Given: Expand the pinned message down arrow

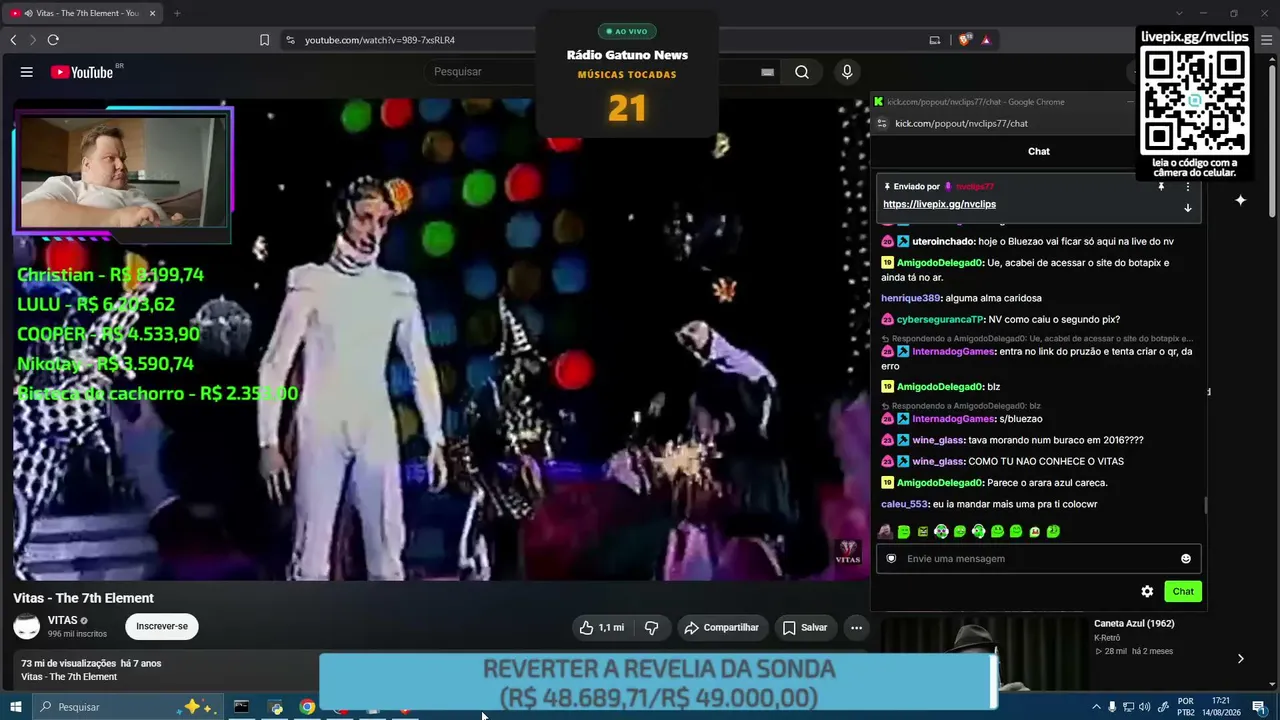Looking at the screenshot, I should tap(1188, 208).
